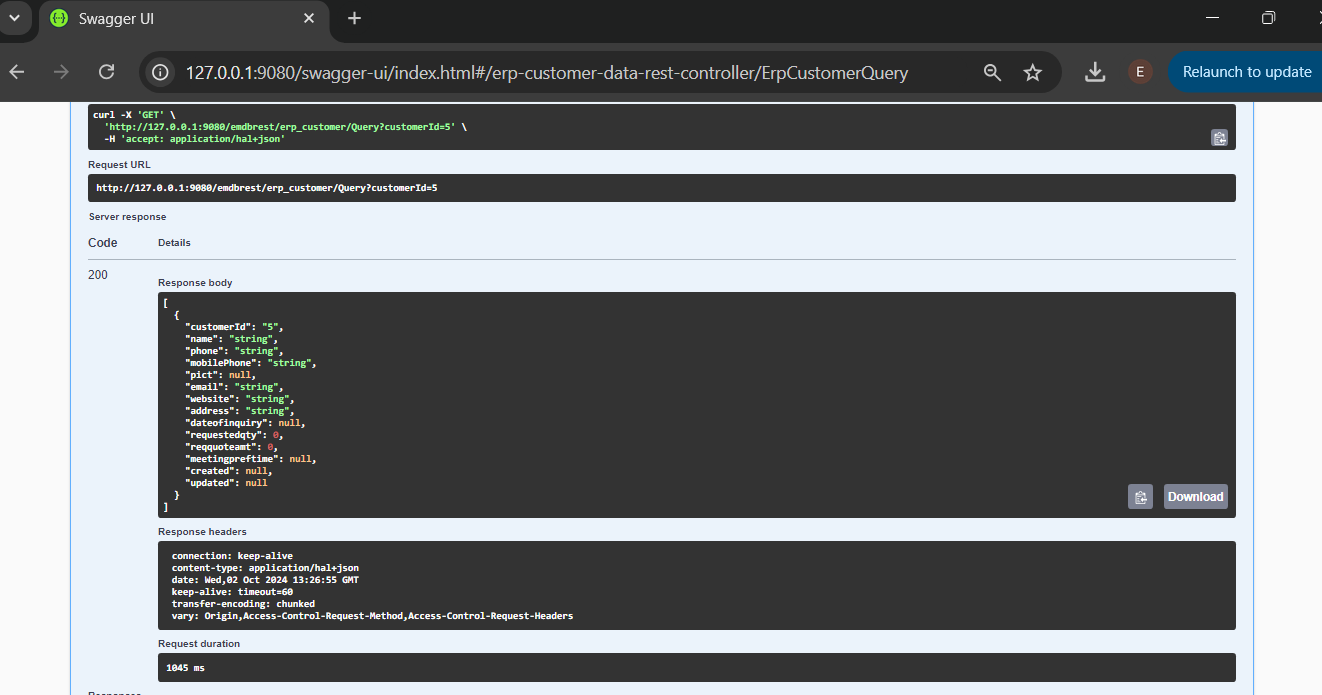Viewport: 1322px width, 695px height.
Task: Click the curl -X 'GET' line
Action: [x=134, y=115]
